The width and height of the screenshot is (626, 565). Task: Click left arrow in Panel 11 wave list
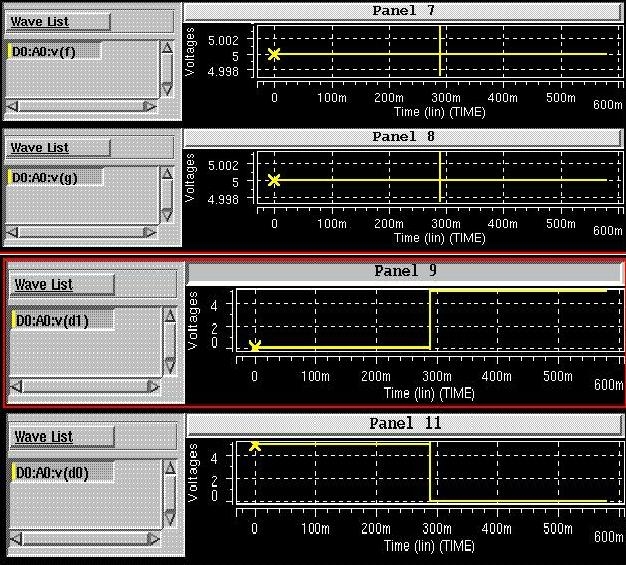click(x=16, y=539)
